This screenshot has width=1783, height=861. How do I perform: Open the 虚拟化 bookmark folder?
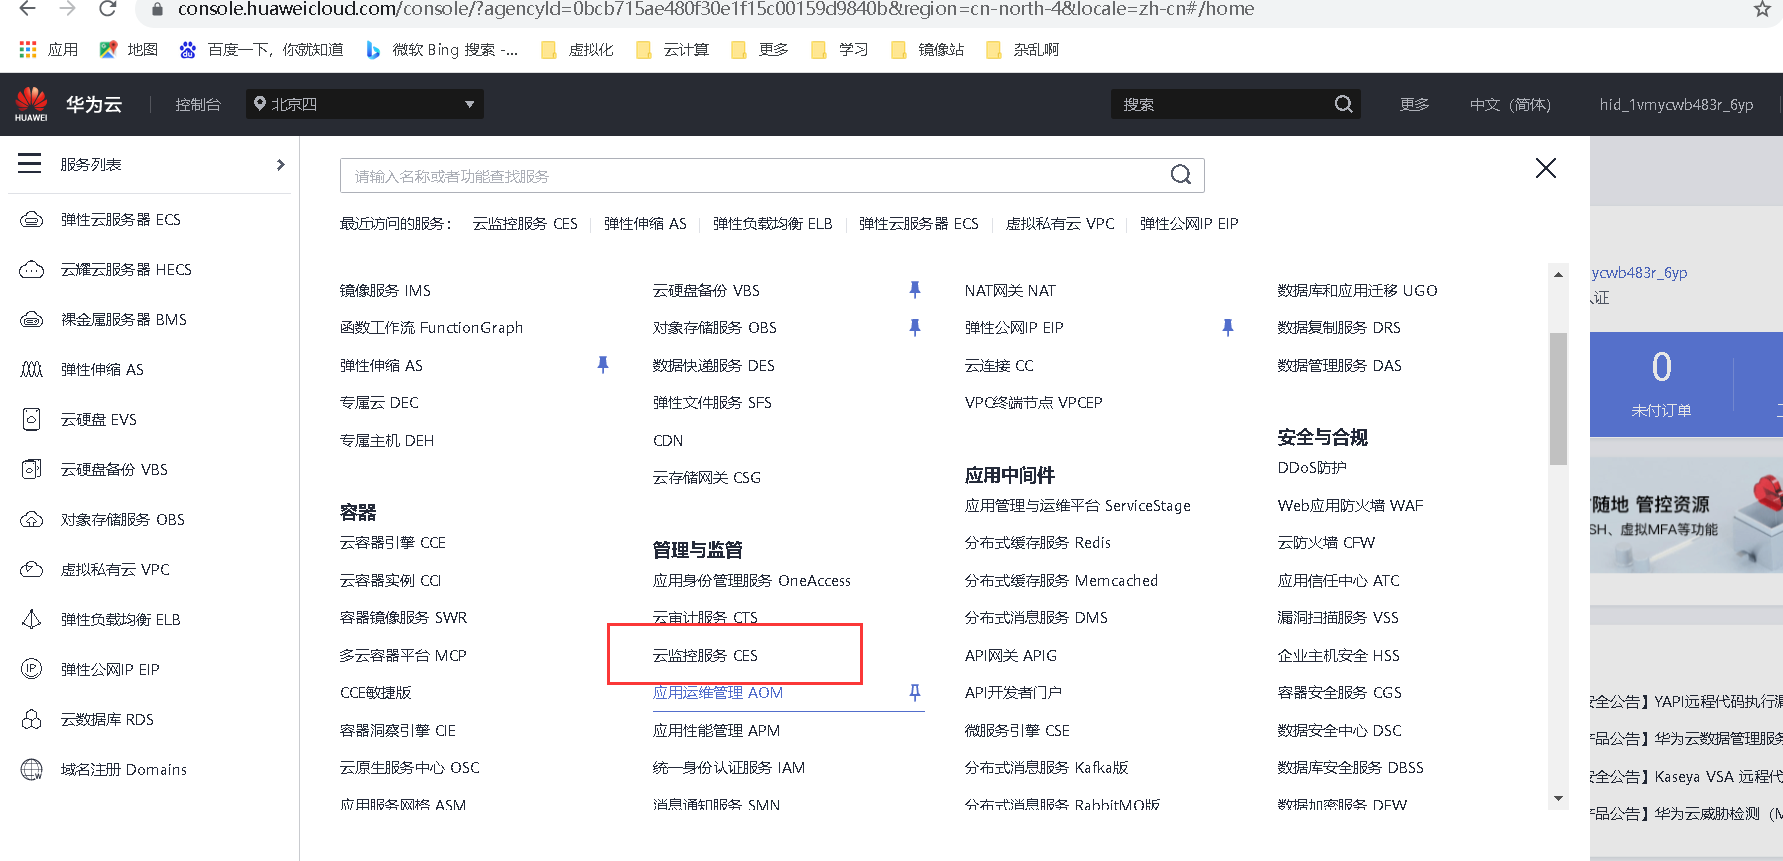[577, 49]
